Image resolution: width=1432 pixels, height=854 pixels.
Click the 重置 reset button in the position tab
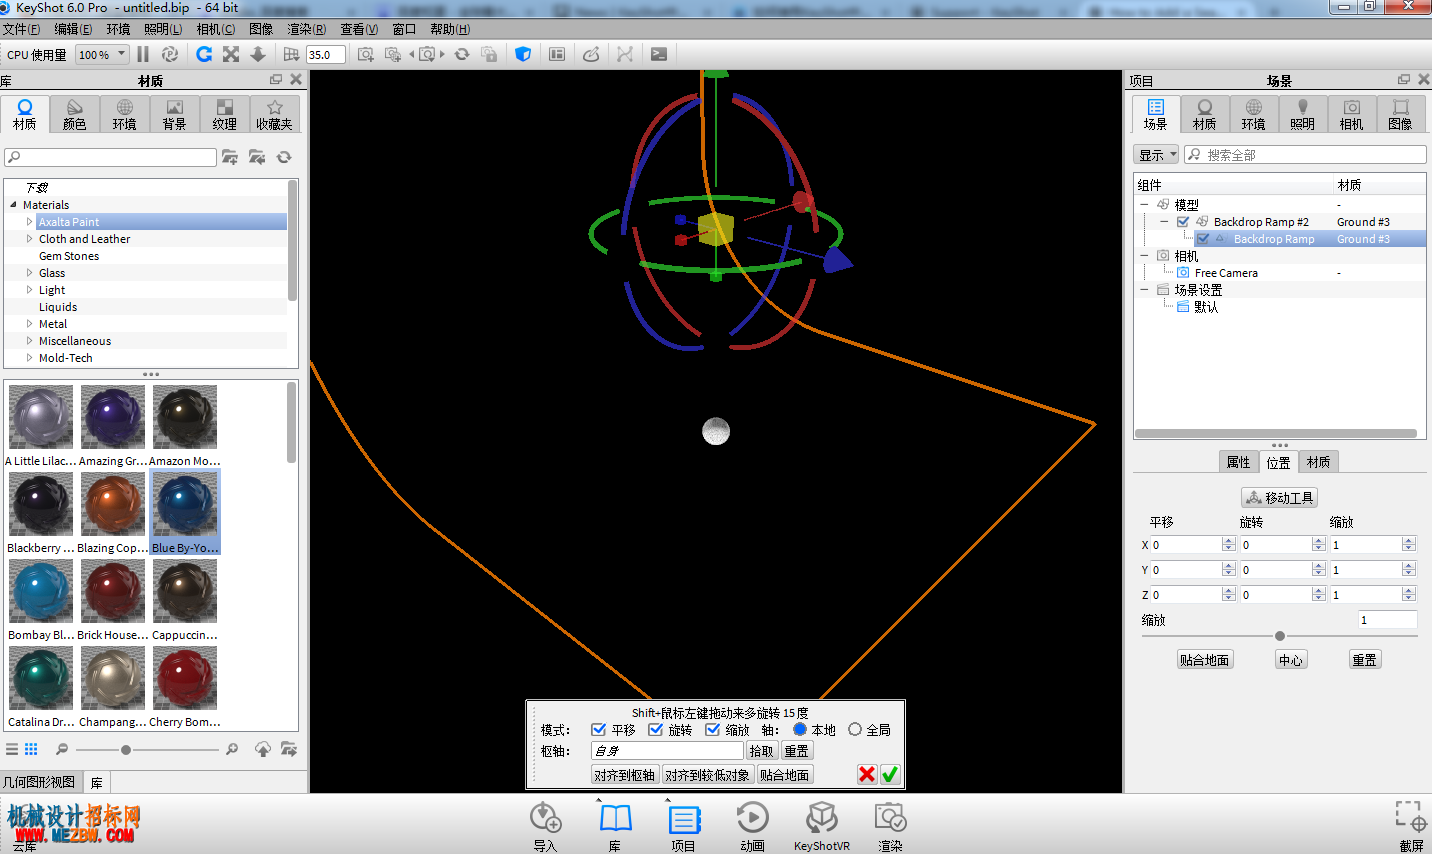pos(1364,660)
